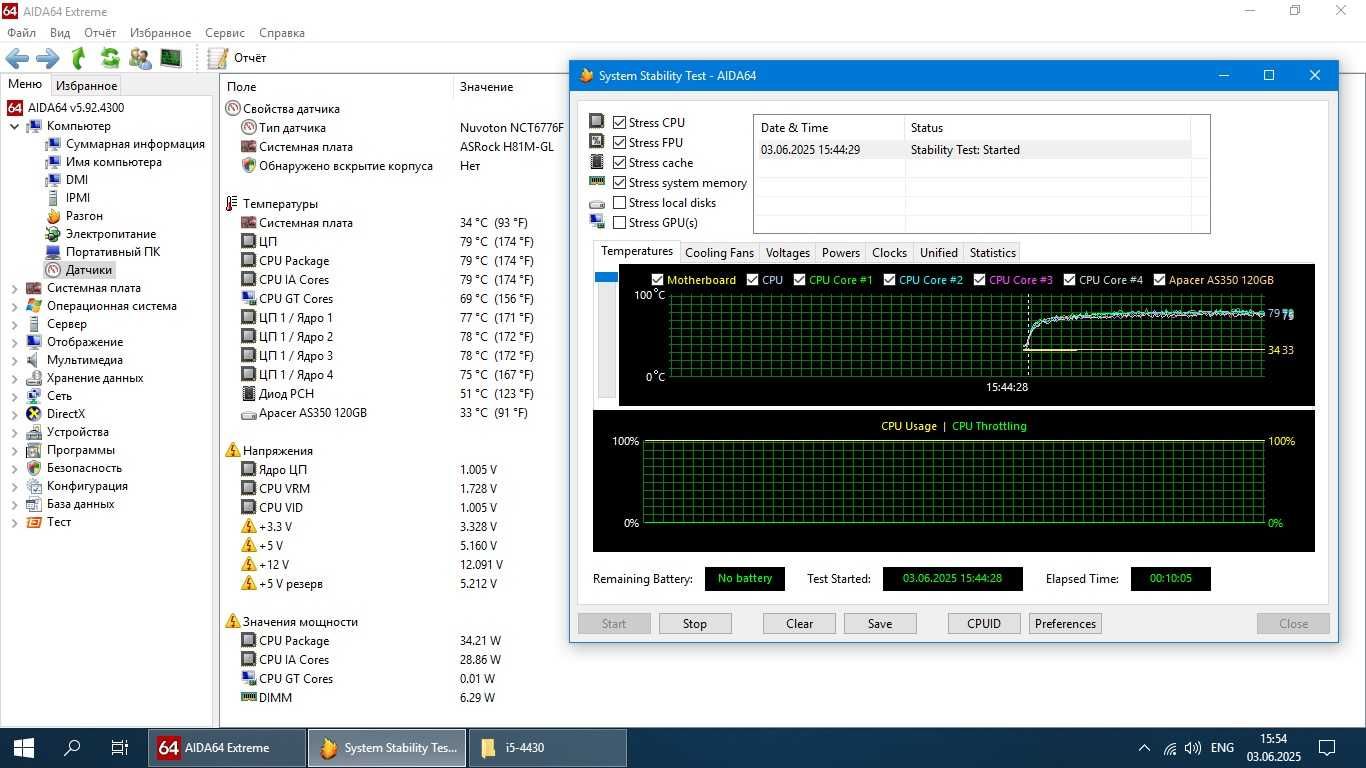Click the Stop button
Image resolution: width=1366 pixels, height=768 pixels.
(x=695, y=624)
